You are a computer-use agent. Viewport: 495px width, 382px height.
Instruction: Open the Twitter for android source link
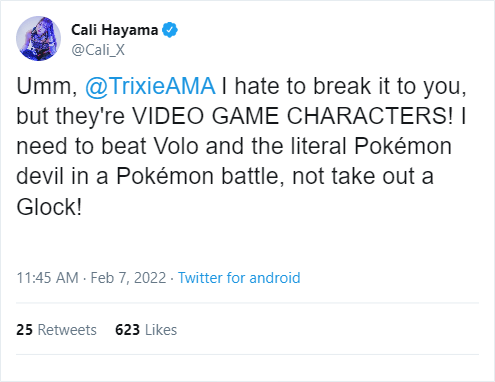[x=239, y=278]
